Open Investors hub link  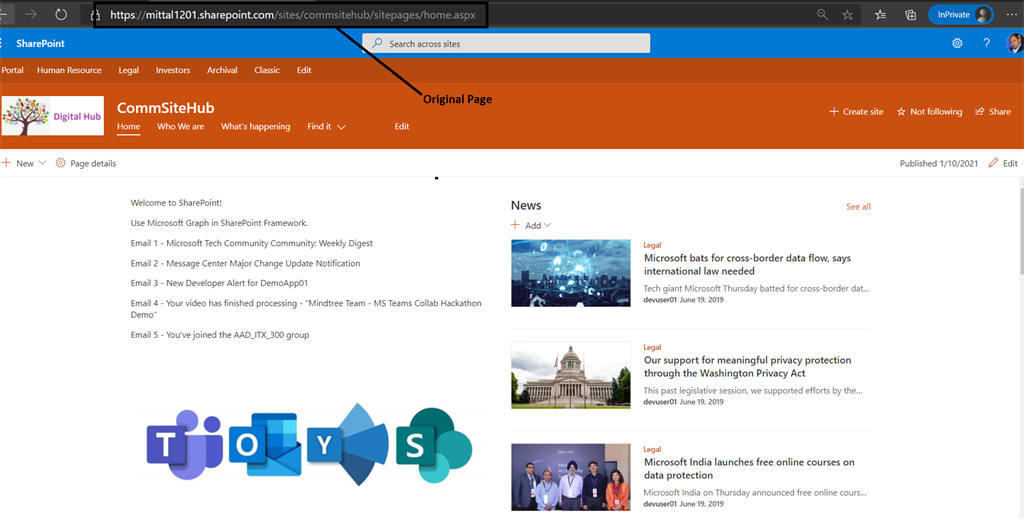pyautogui.click(x=173, y=70)
